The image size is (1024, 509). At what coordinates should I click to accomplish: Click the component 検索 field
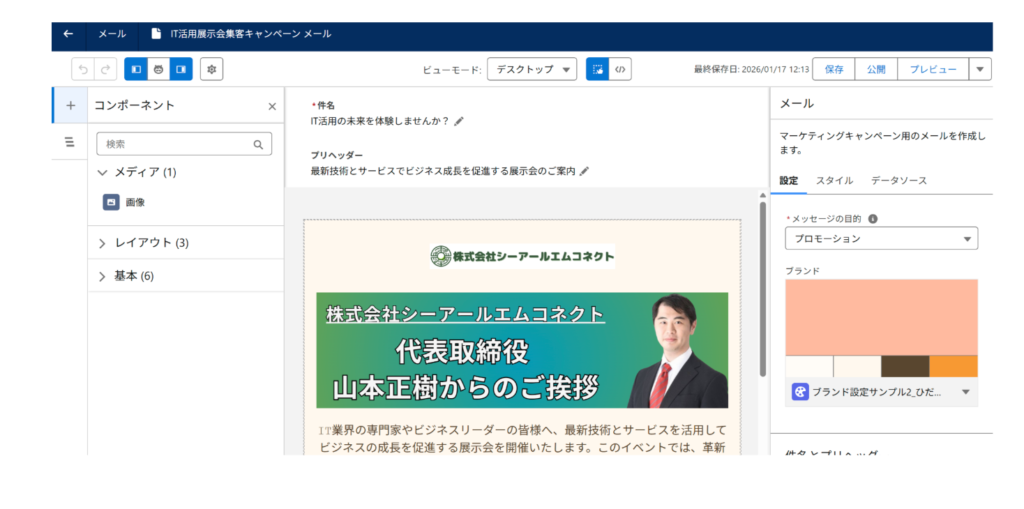tap(184, 144)
